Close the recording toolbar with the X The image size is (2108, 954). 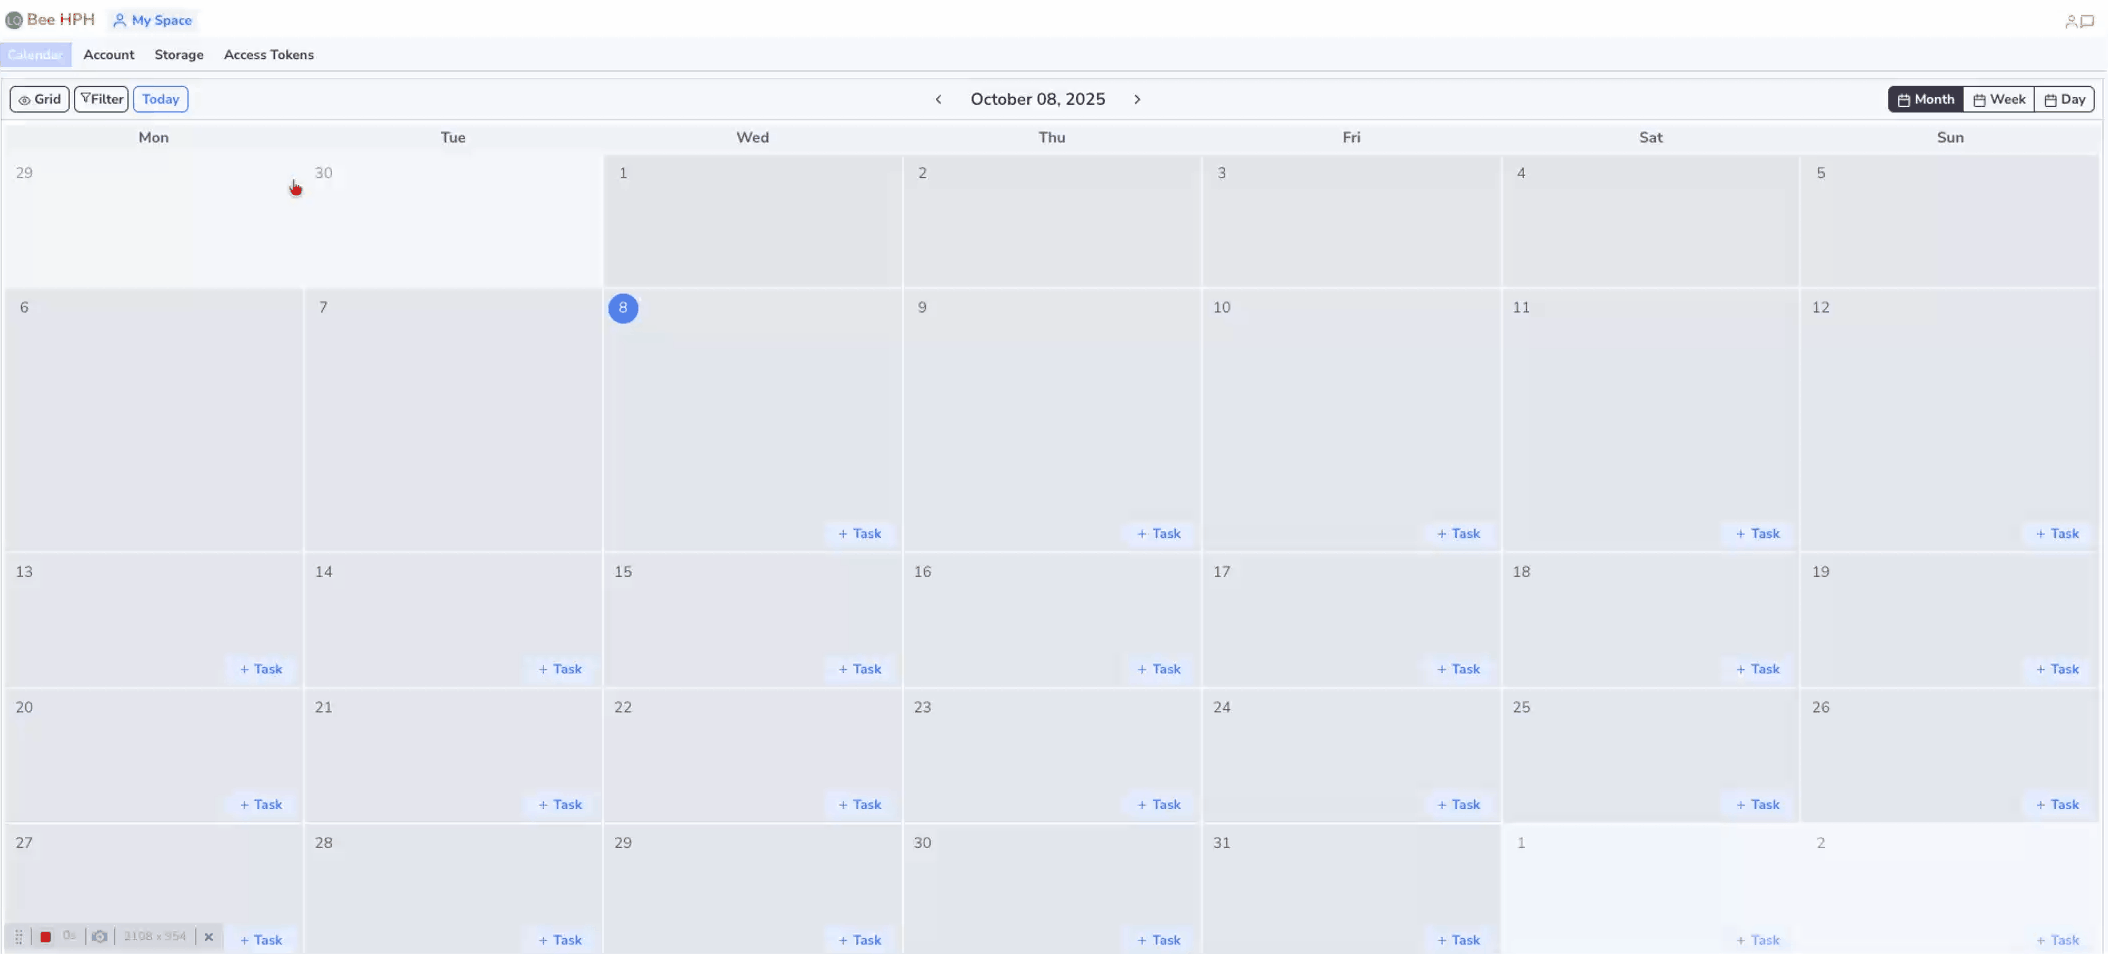pyautogui.click(x=209, y=937)
